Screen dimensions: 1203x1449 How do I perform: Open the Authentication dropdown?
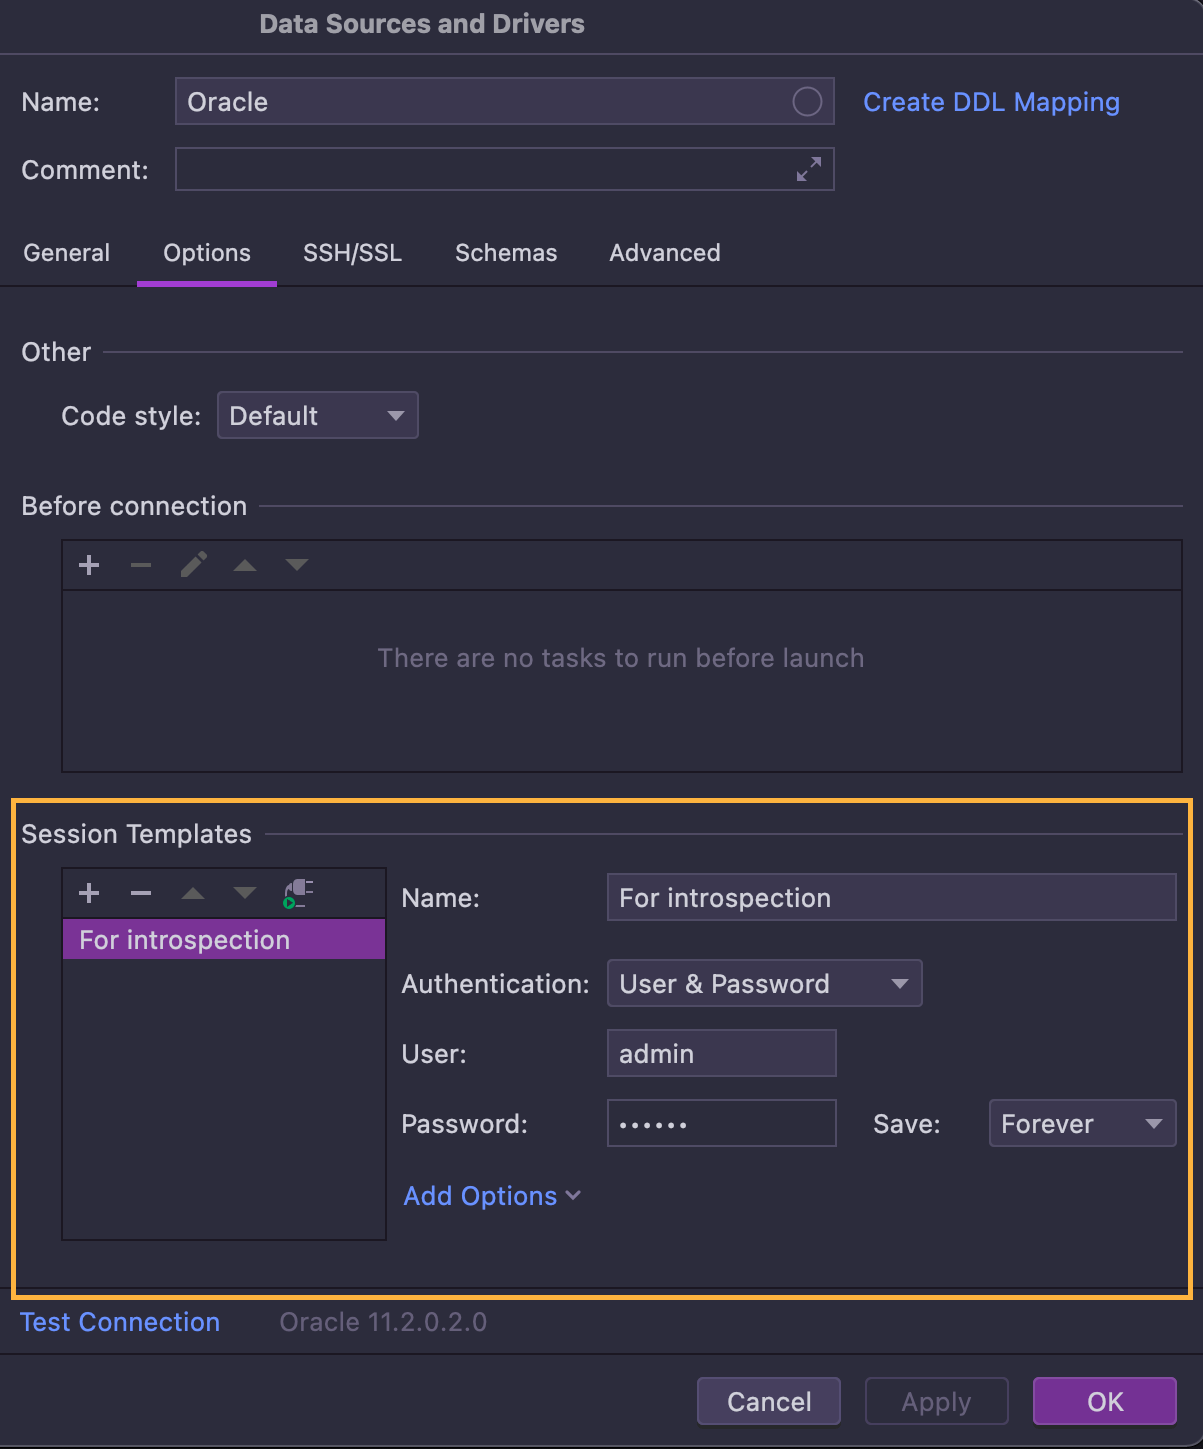[x=764, y=984]
